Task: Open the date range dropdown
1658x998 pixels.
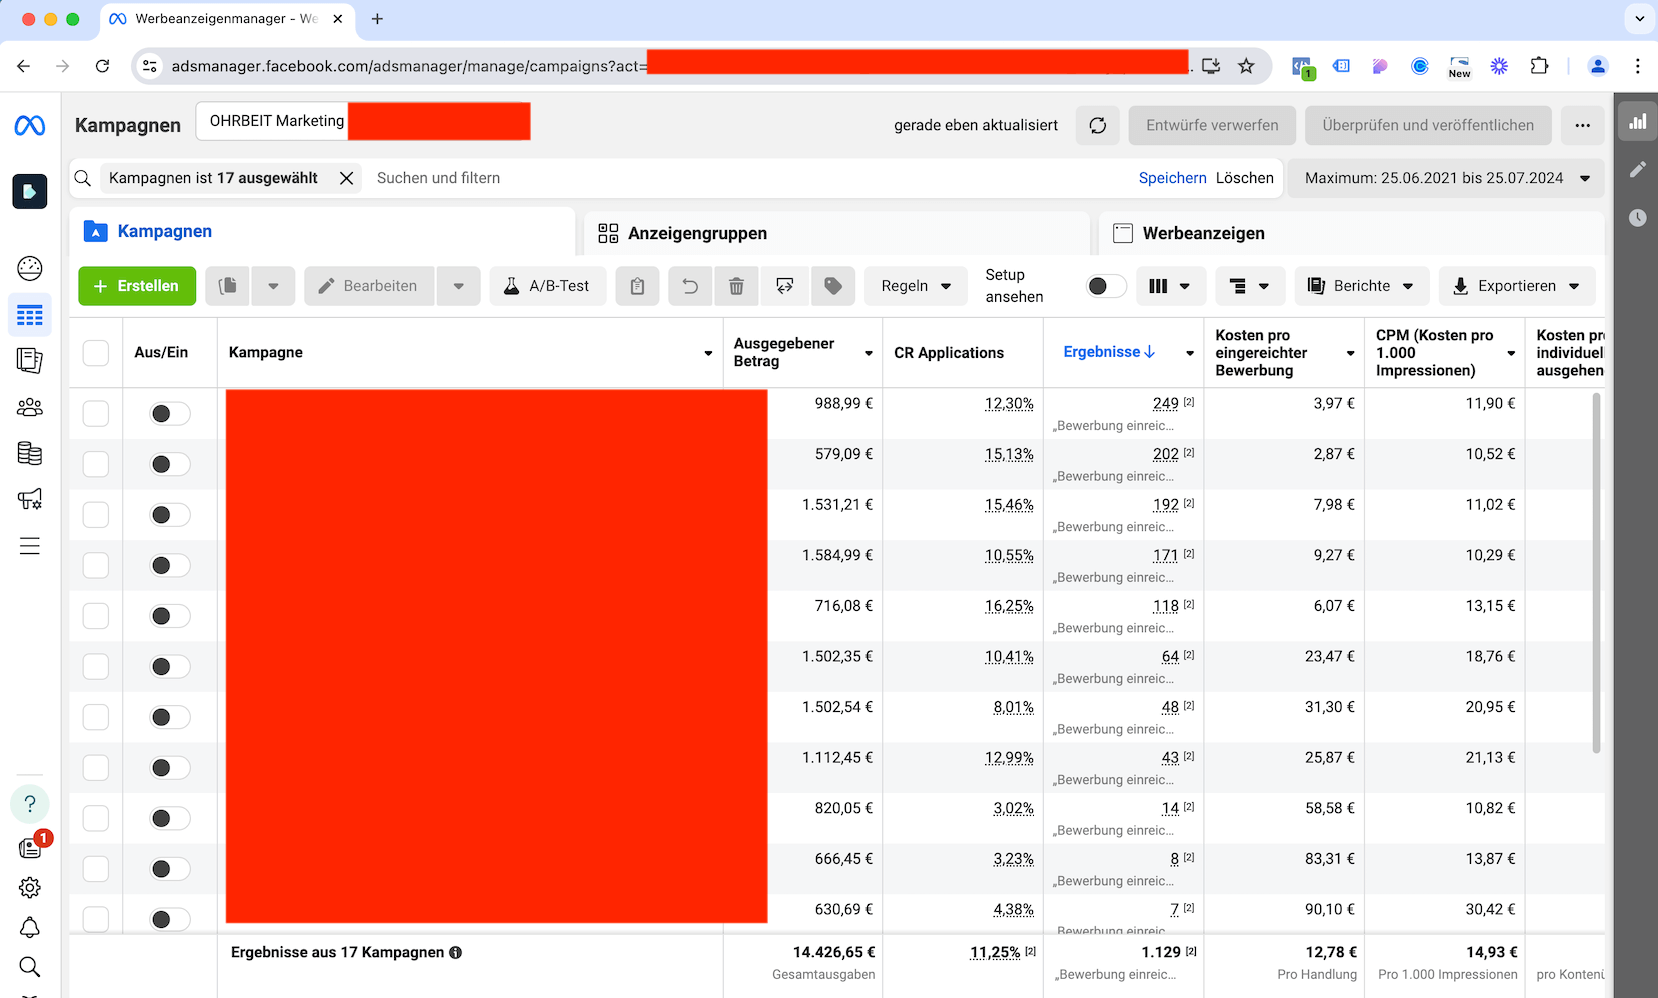Action: 1445,178
